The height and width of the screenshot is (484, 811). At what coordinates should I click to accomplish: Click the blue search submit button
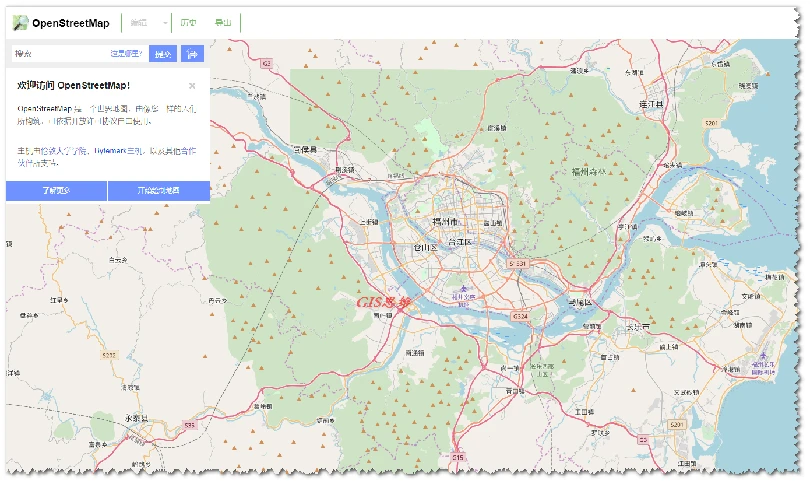[x=163, y=53]
